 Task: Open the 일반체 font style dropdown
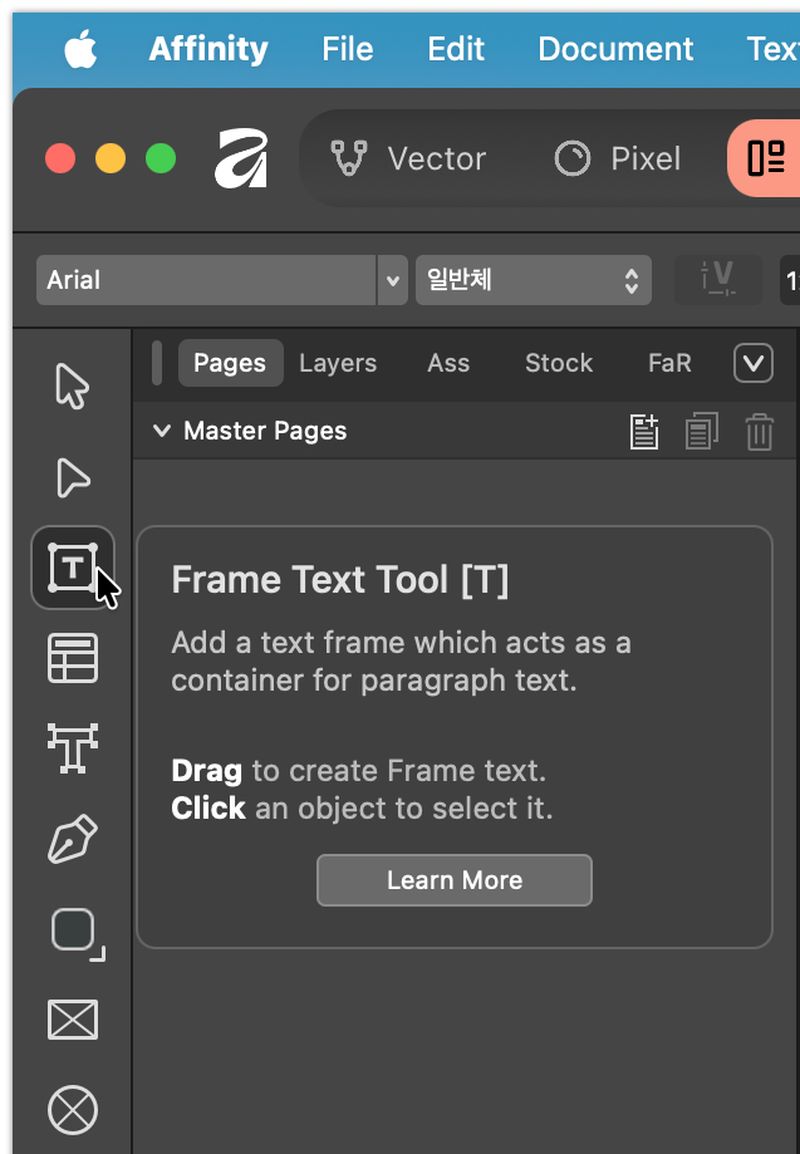[533, 280]
